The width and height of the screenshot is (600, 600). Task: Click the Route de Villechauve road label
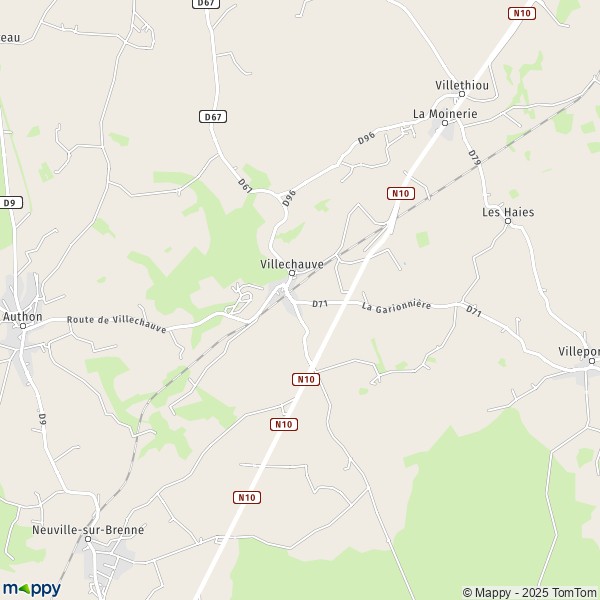pyautogui.click(x=117, y=324)
